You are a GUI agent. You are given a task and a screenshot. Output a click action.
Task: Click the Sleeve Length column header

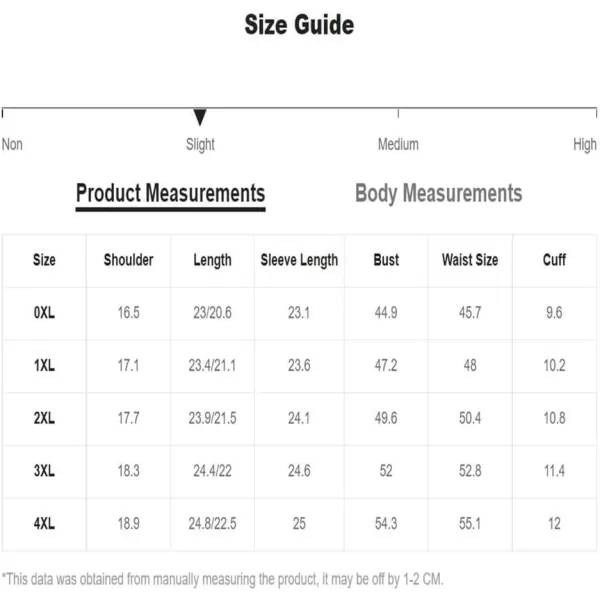coord(299,260)
